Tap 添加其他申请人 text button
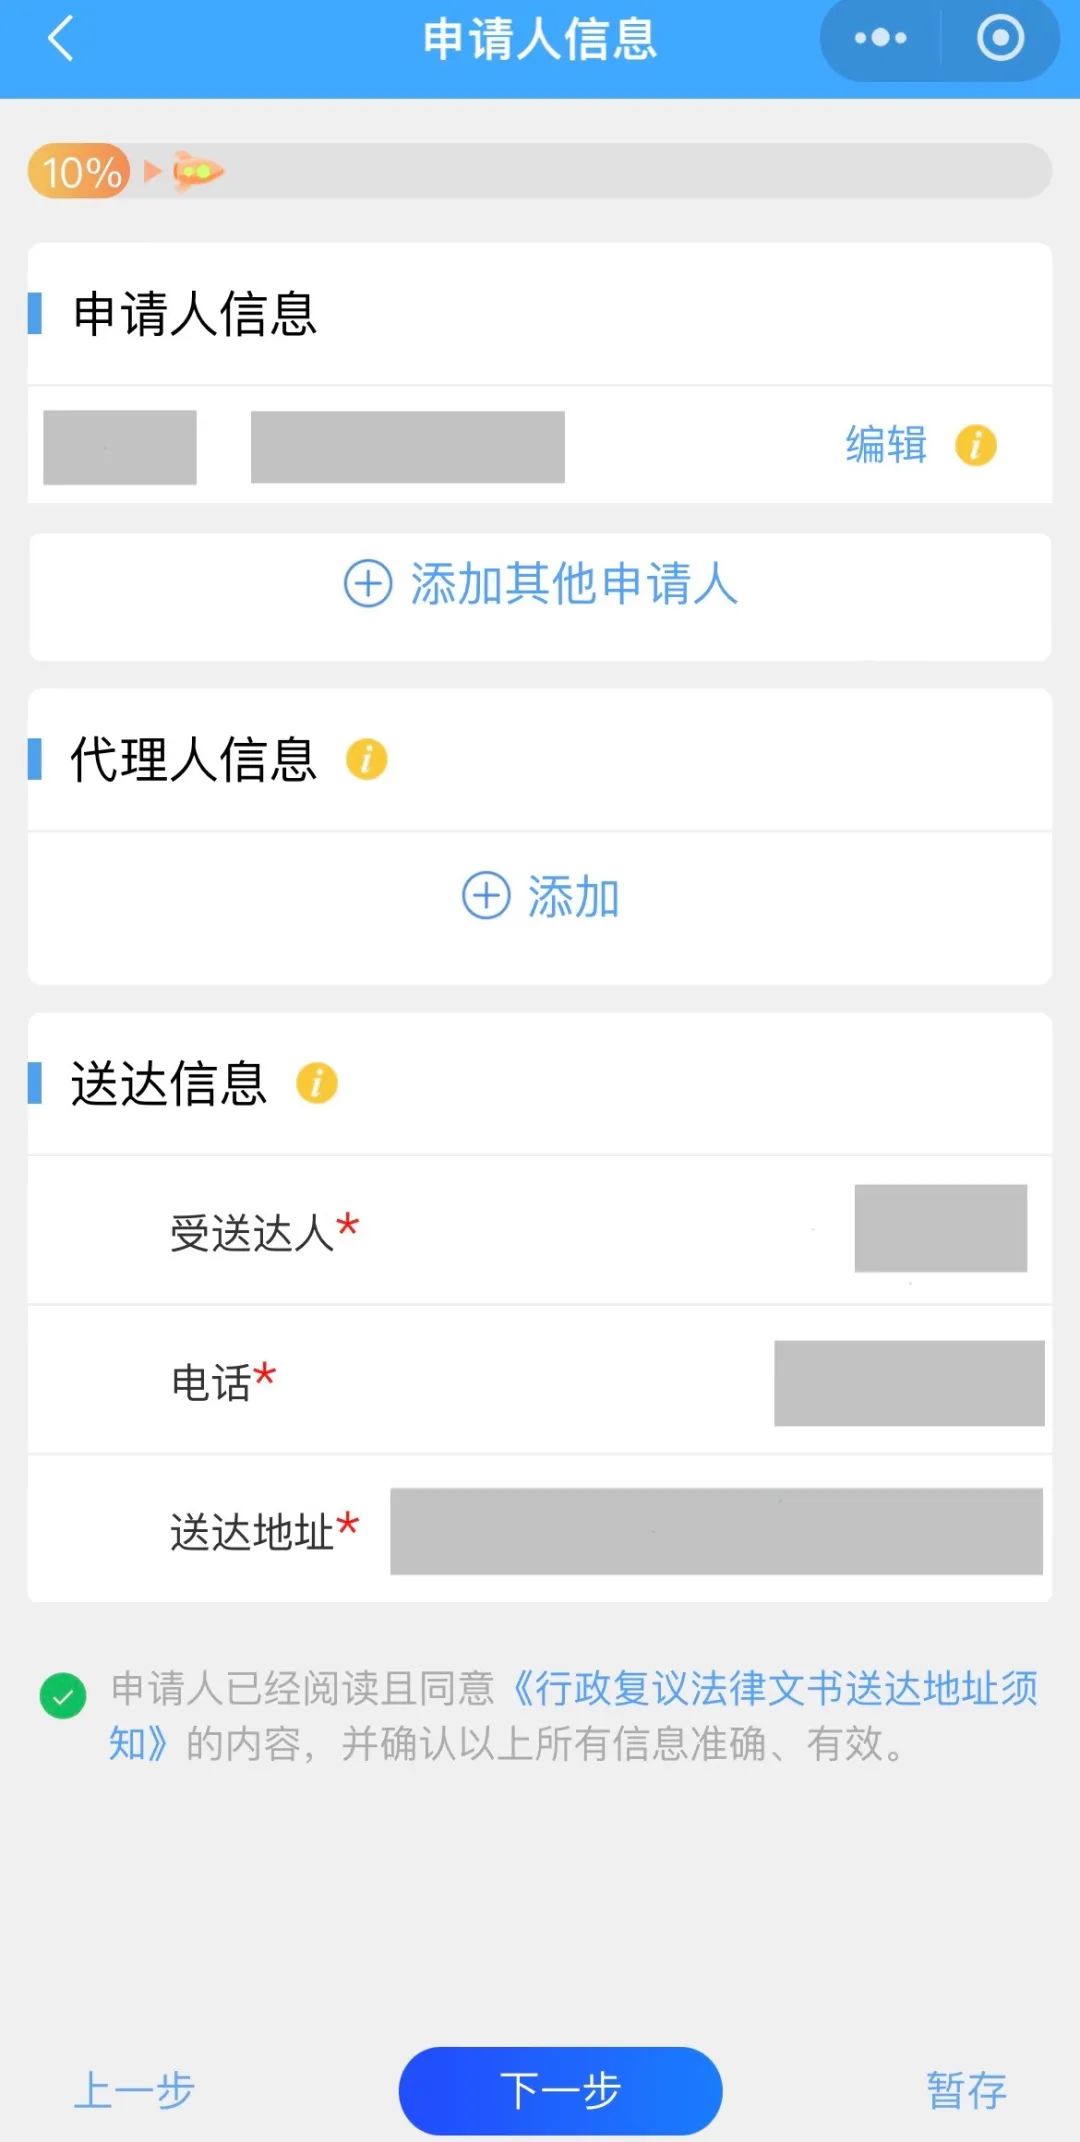The image size is (1080, 2142). 574,583
